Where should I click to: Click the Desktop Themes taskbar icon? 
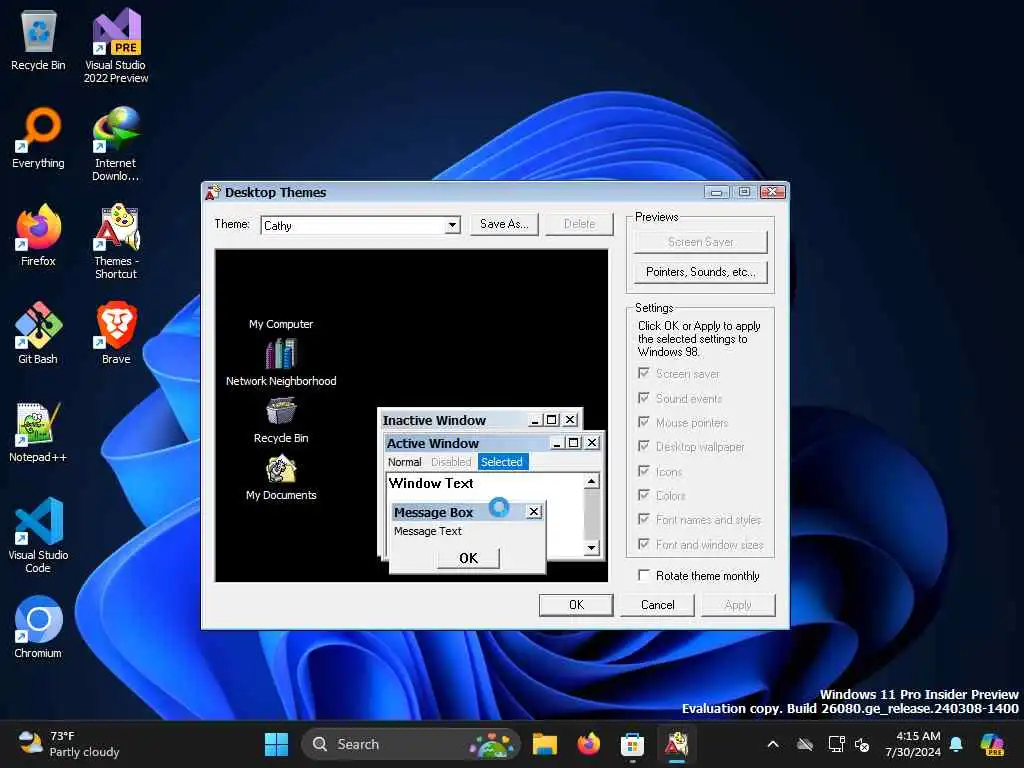click(677, 744)
